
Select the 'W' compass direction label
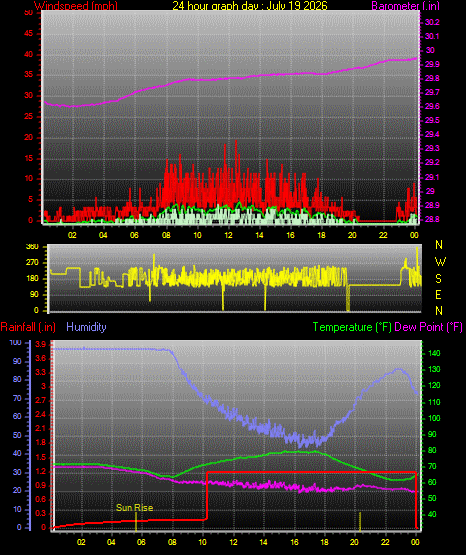click(440, 262)
